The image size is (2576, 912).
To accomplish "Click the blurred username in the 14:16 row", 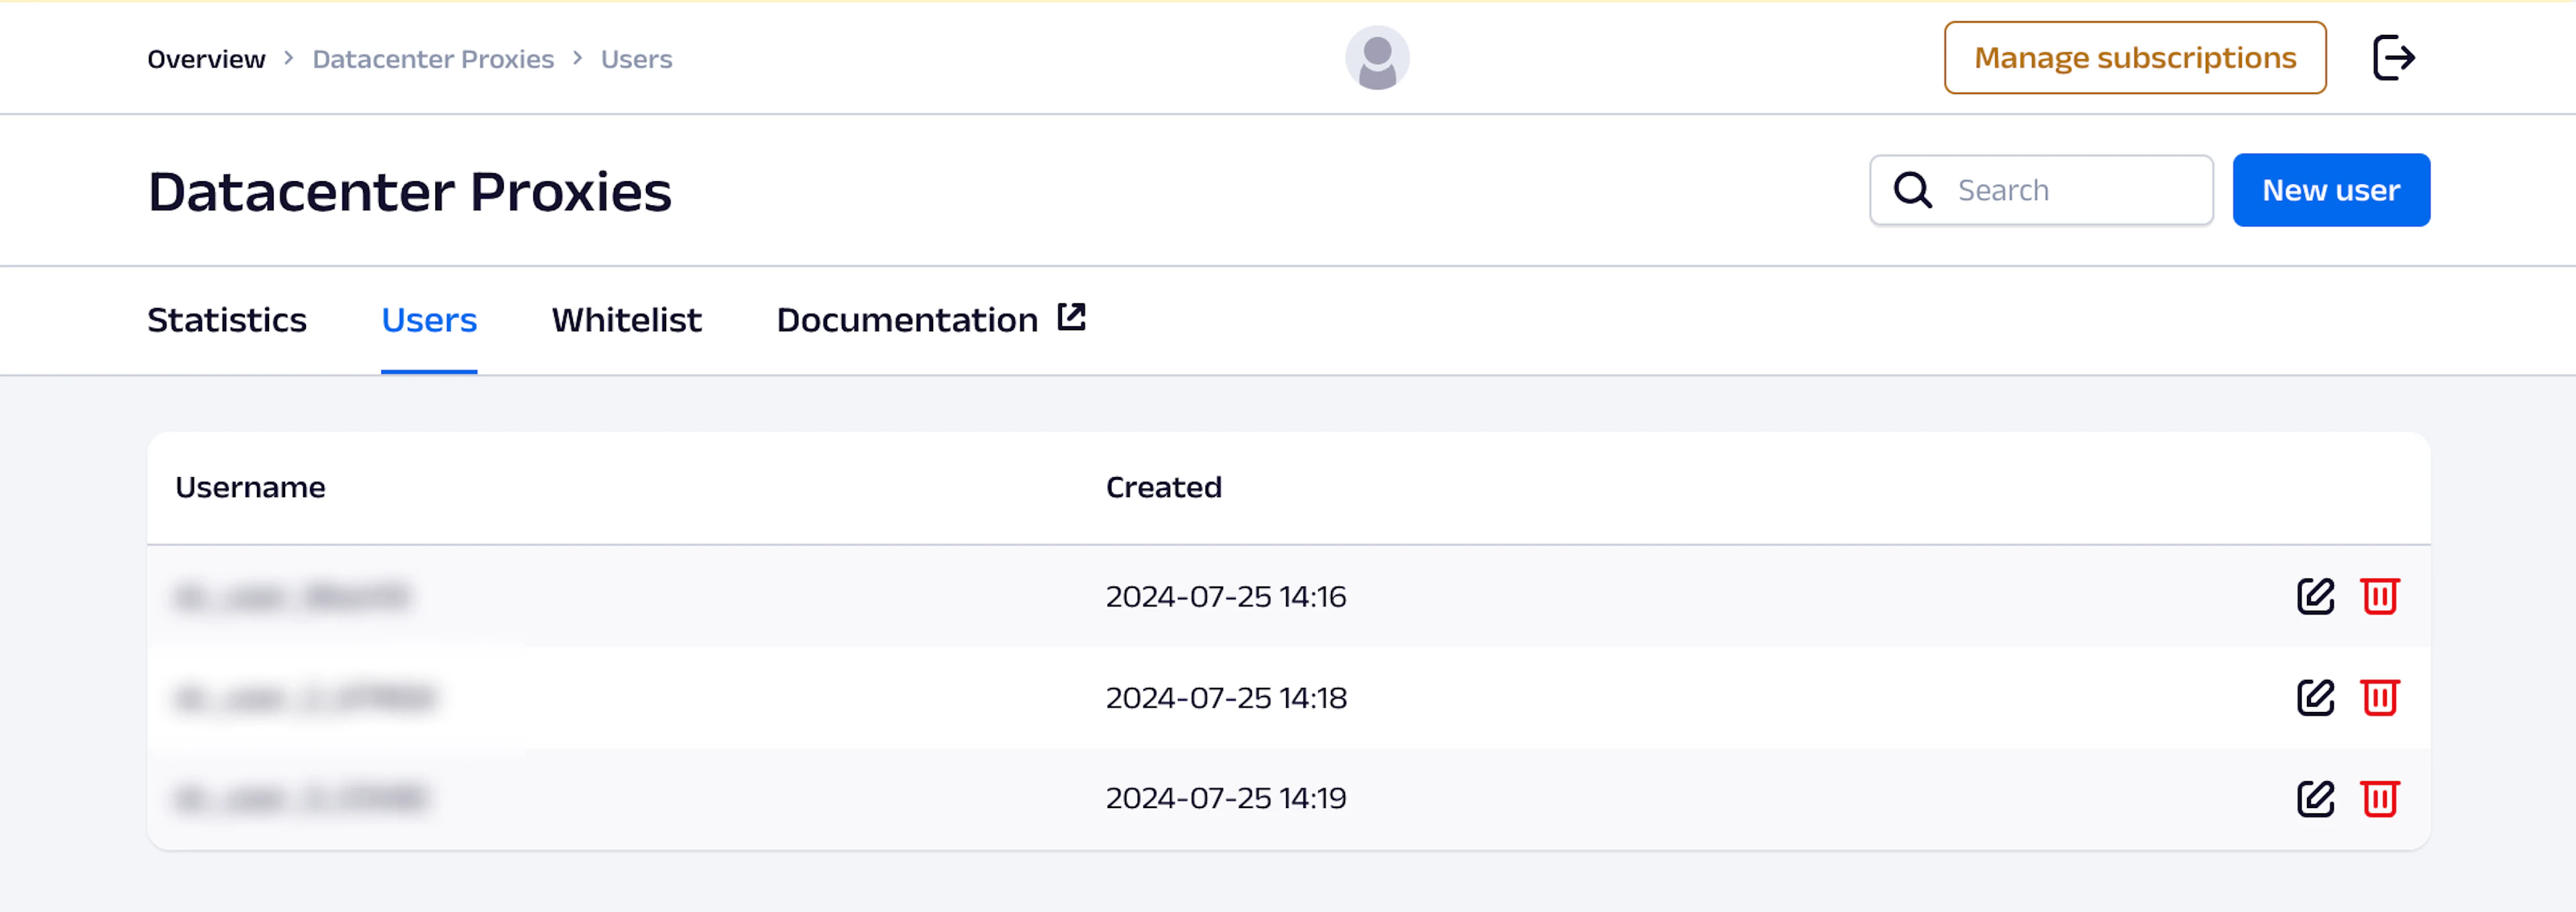I will 292,597.
